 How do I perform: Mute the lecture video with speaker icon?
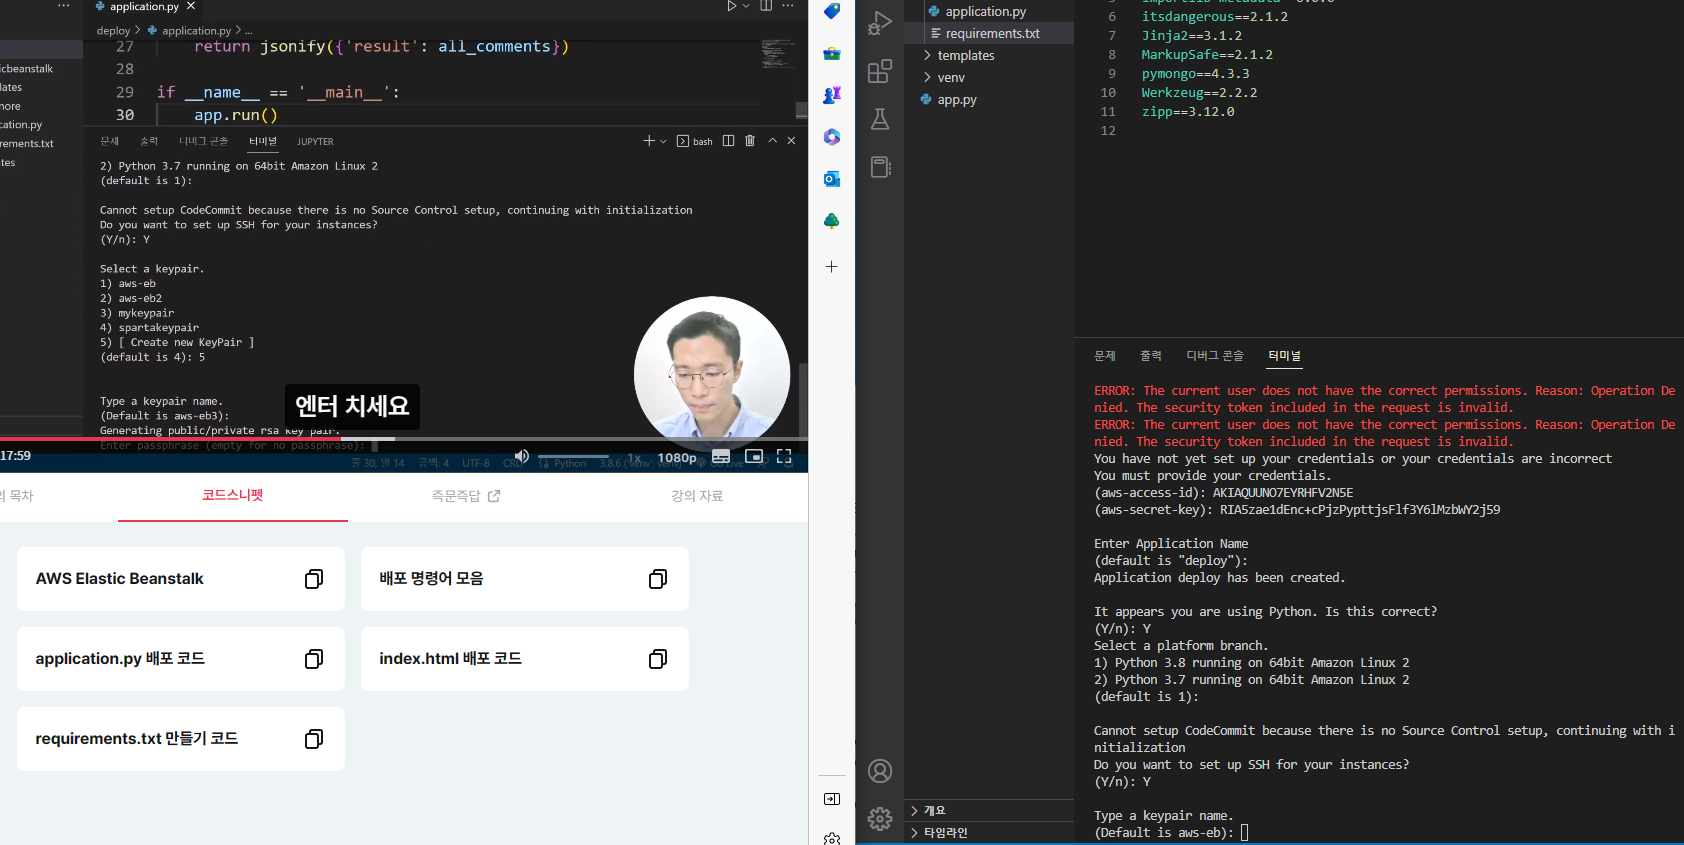coord(521,456)
